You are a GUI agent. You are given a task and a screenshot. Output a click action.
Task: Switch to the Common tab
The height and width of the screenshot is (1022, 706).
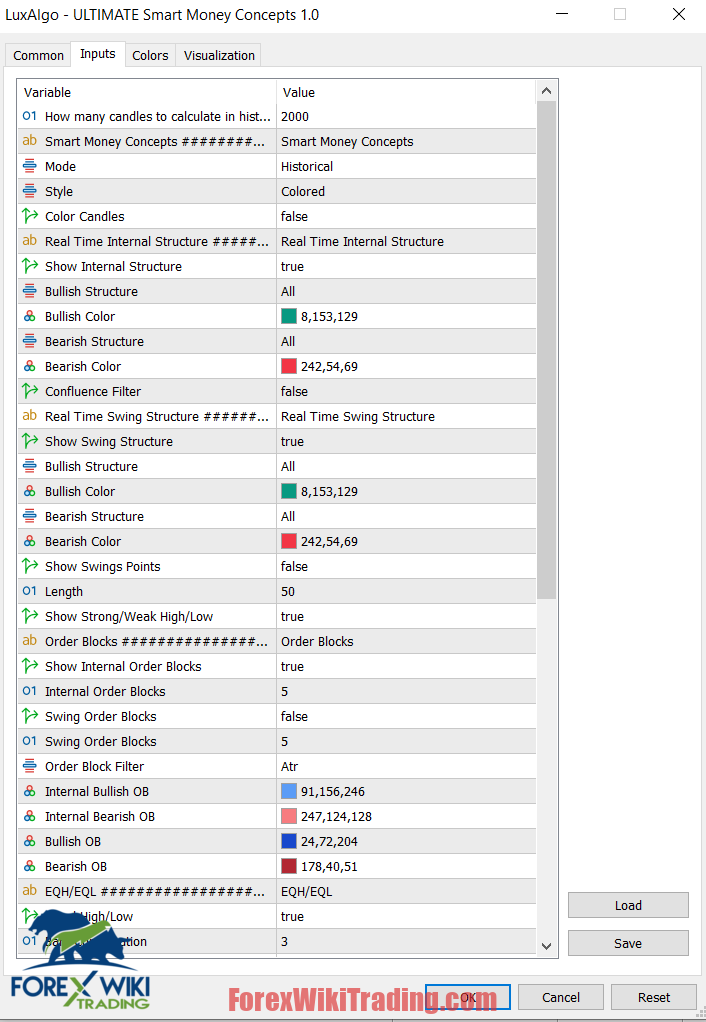coord(38,55)
